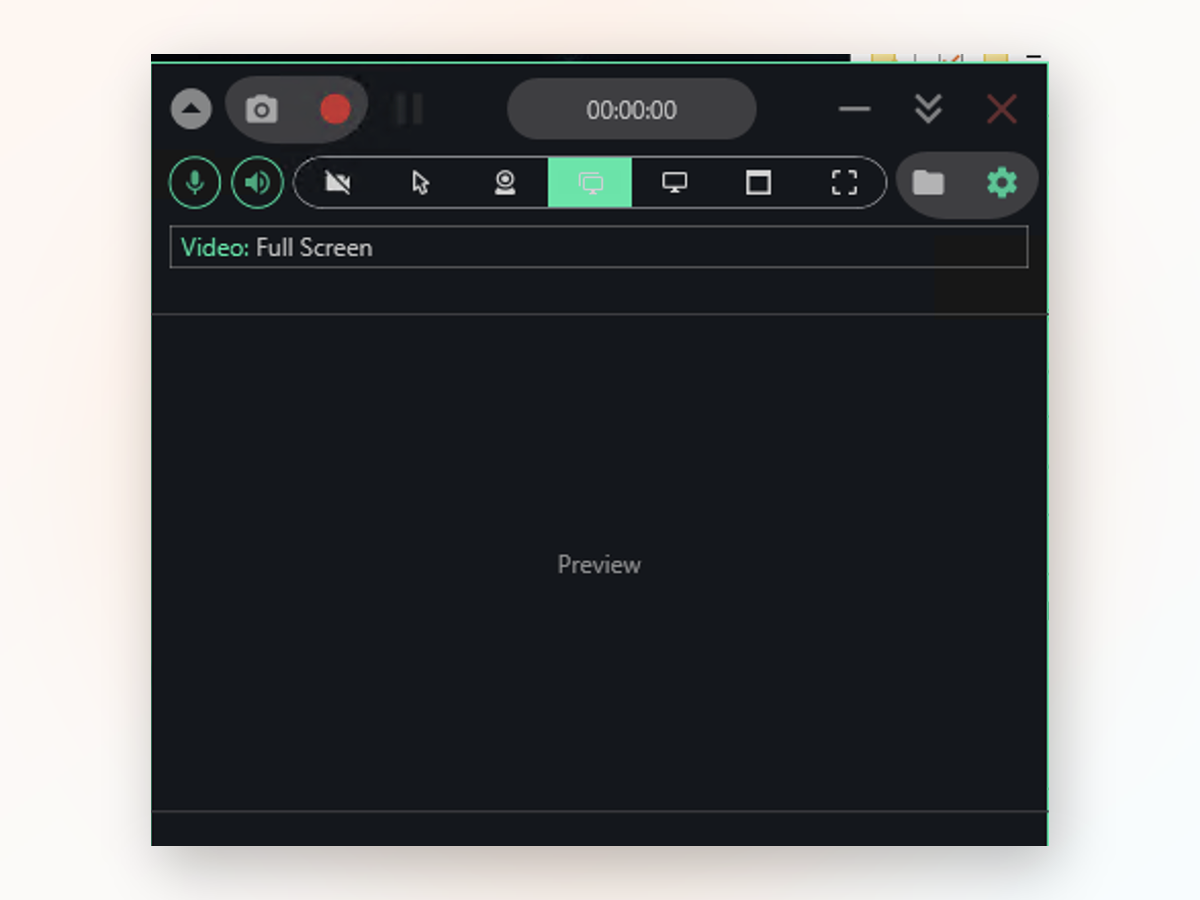
Task: Click the Preview area
Action: pos(599,563)
